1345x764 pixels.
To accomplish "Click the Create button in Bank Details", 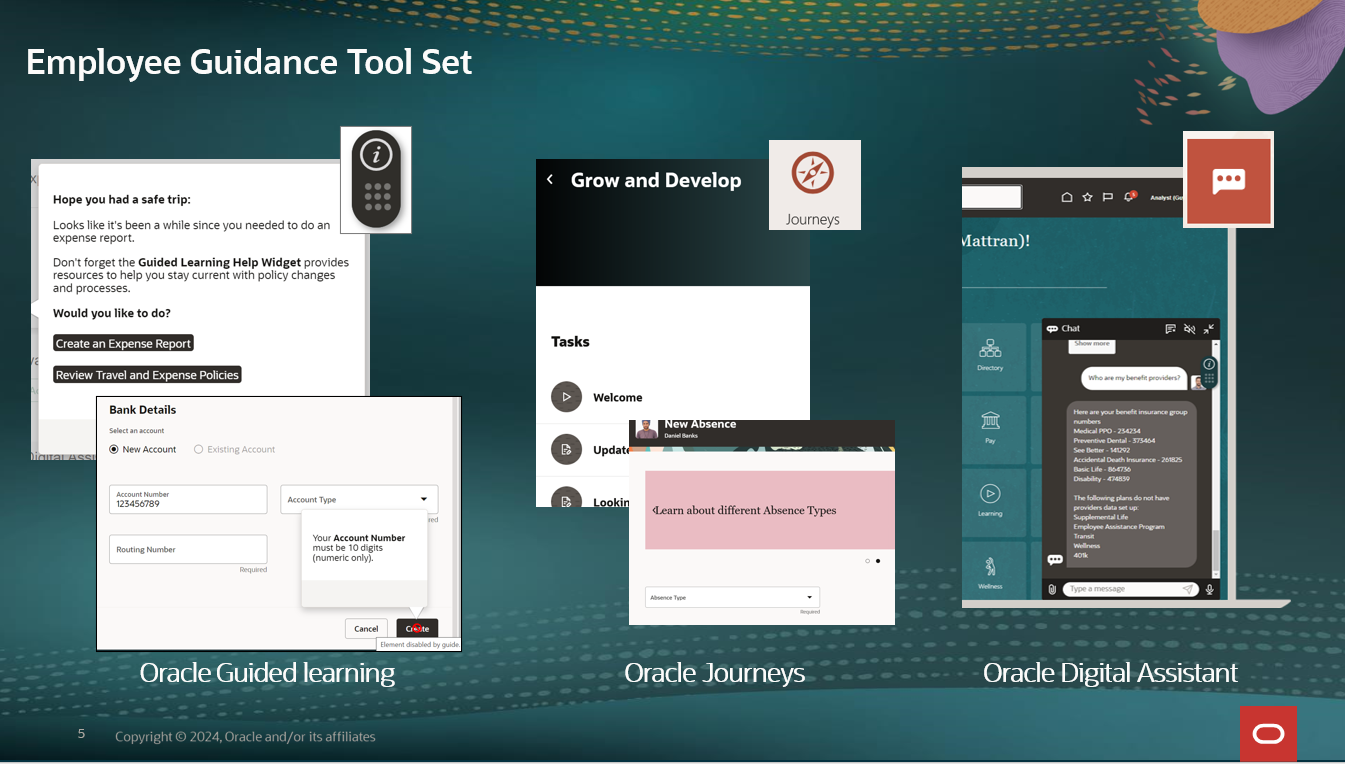I will pos(417,629).
